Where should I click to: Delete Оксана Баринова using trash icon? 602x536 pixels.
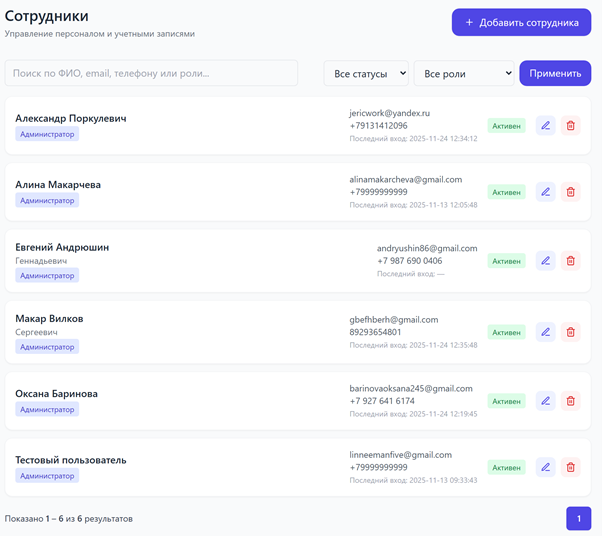click(x=571, y=401)
